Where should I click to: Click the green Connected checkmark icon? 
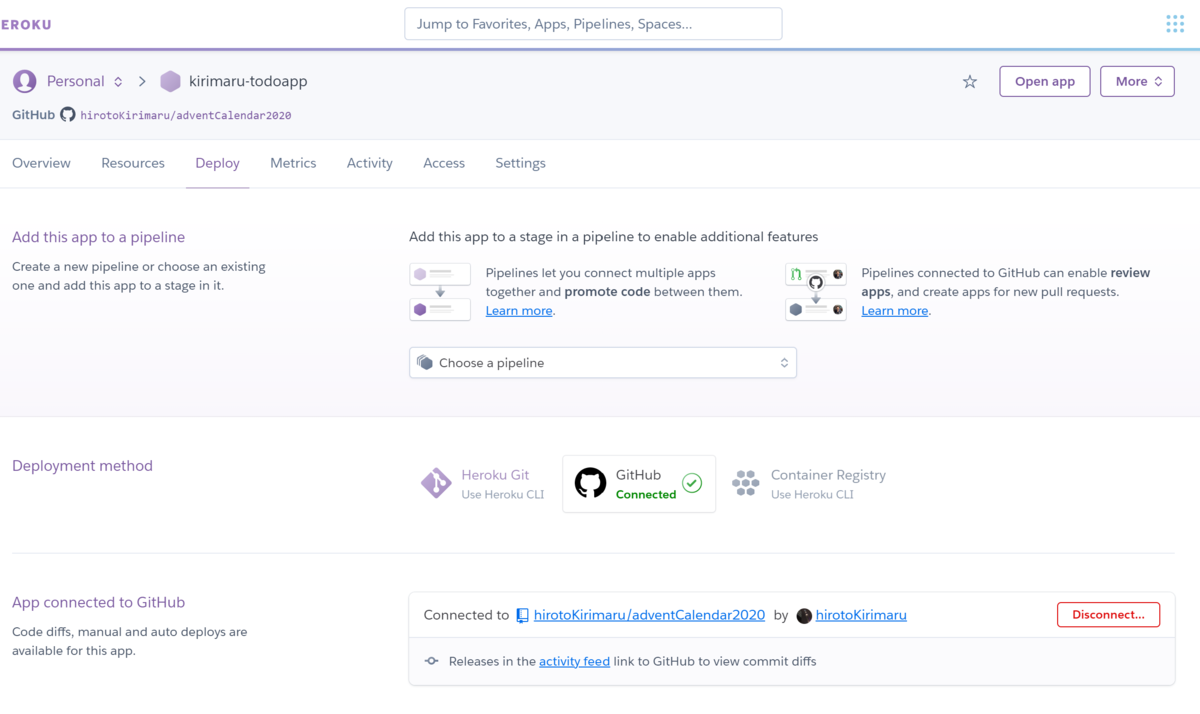pos(692,484)
